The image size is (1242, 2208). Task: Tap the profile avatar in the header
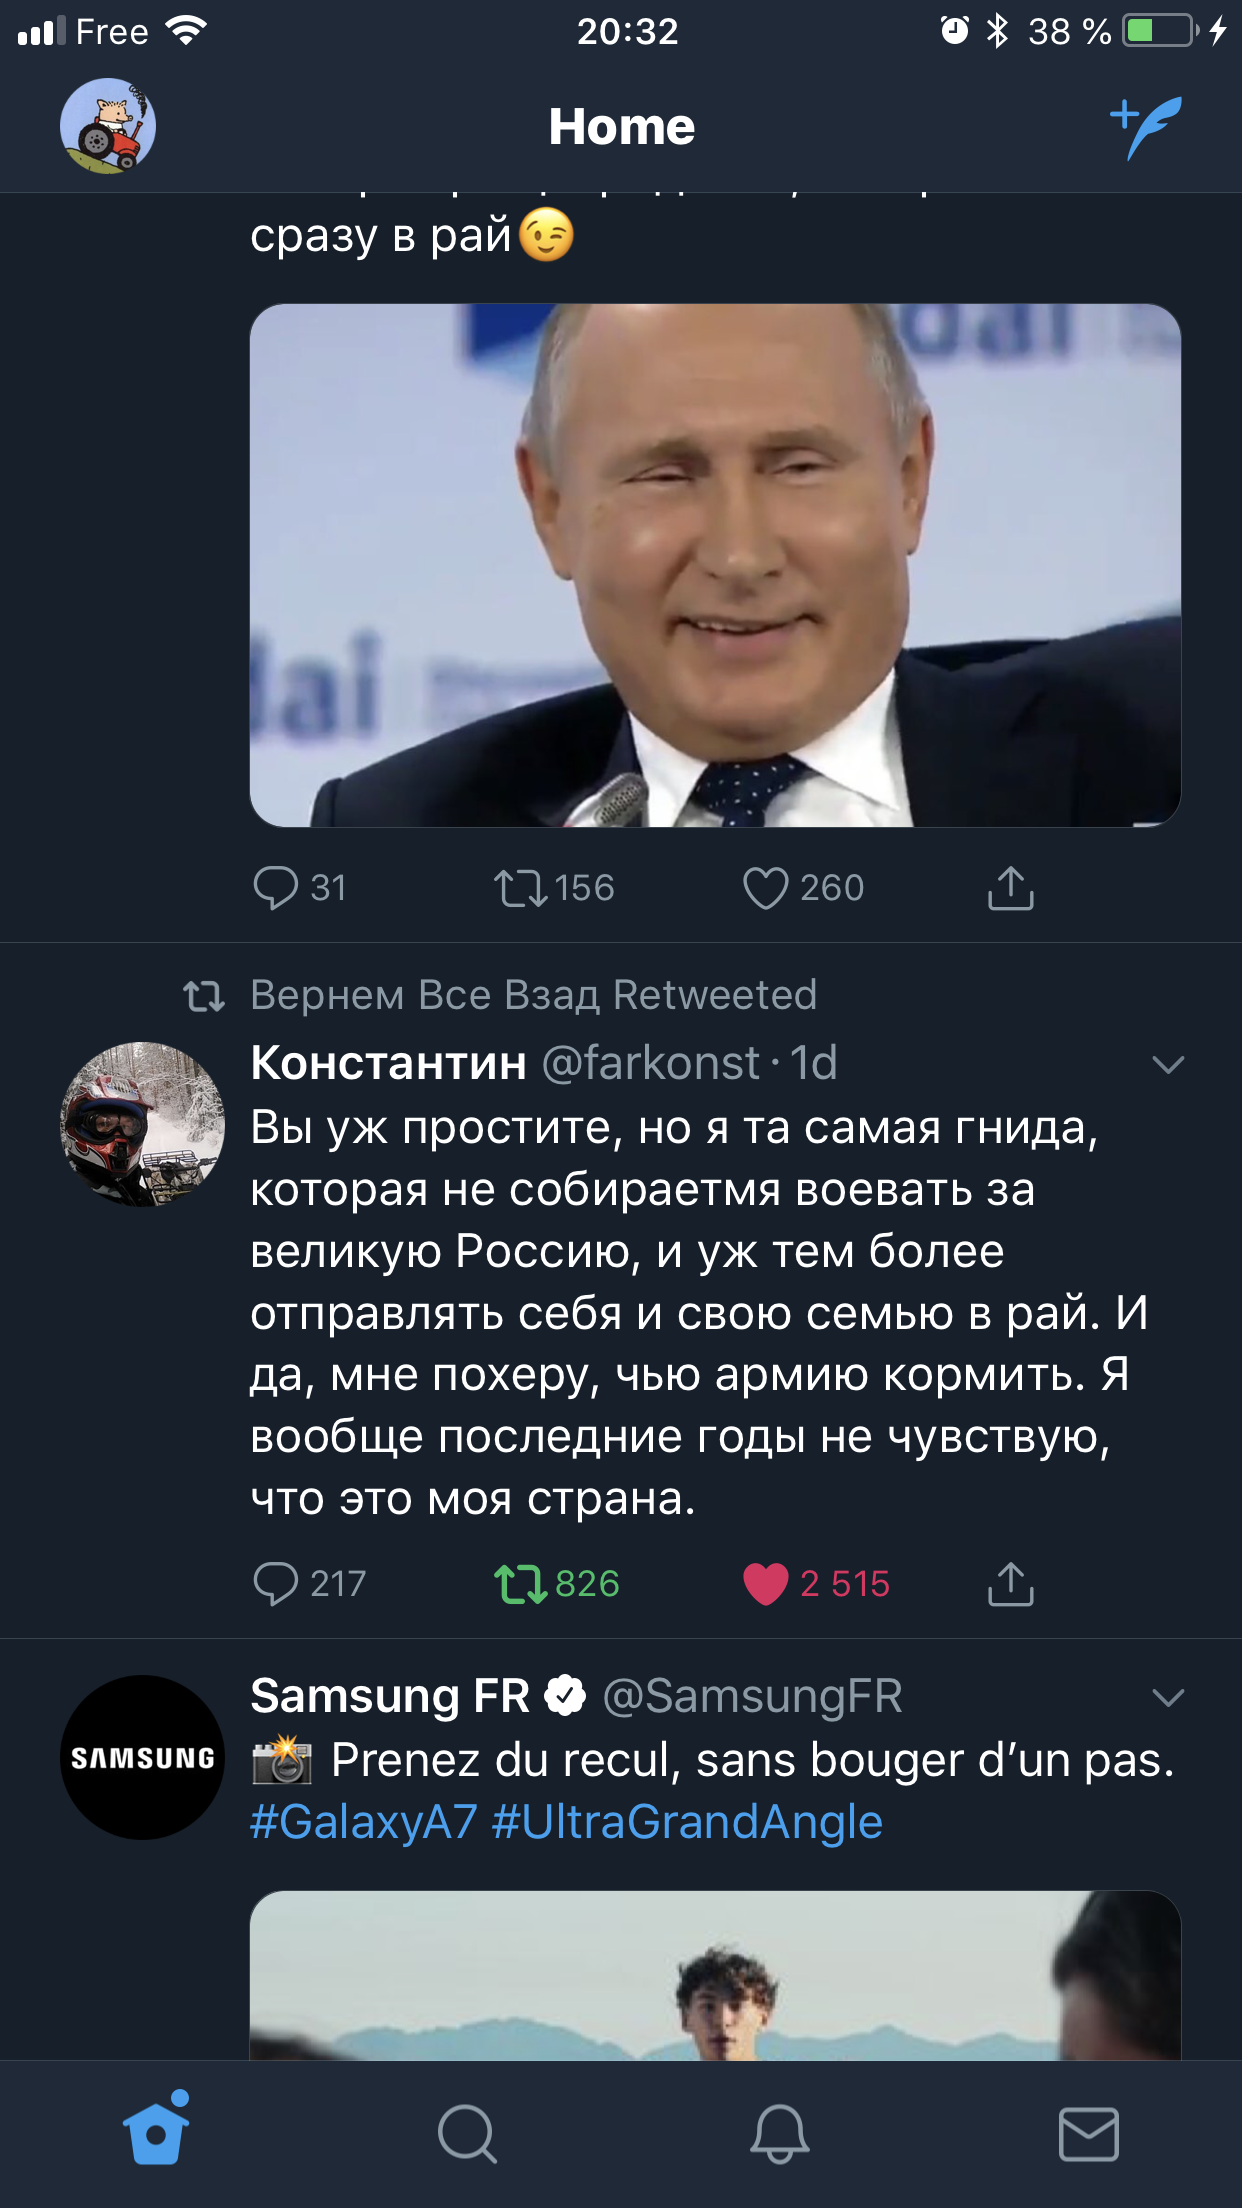click(x=108, y=126)
